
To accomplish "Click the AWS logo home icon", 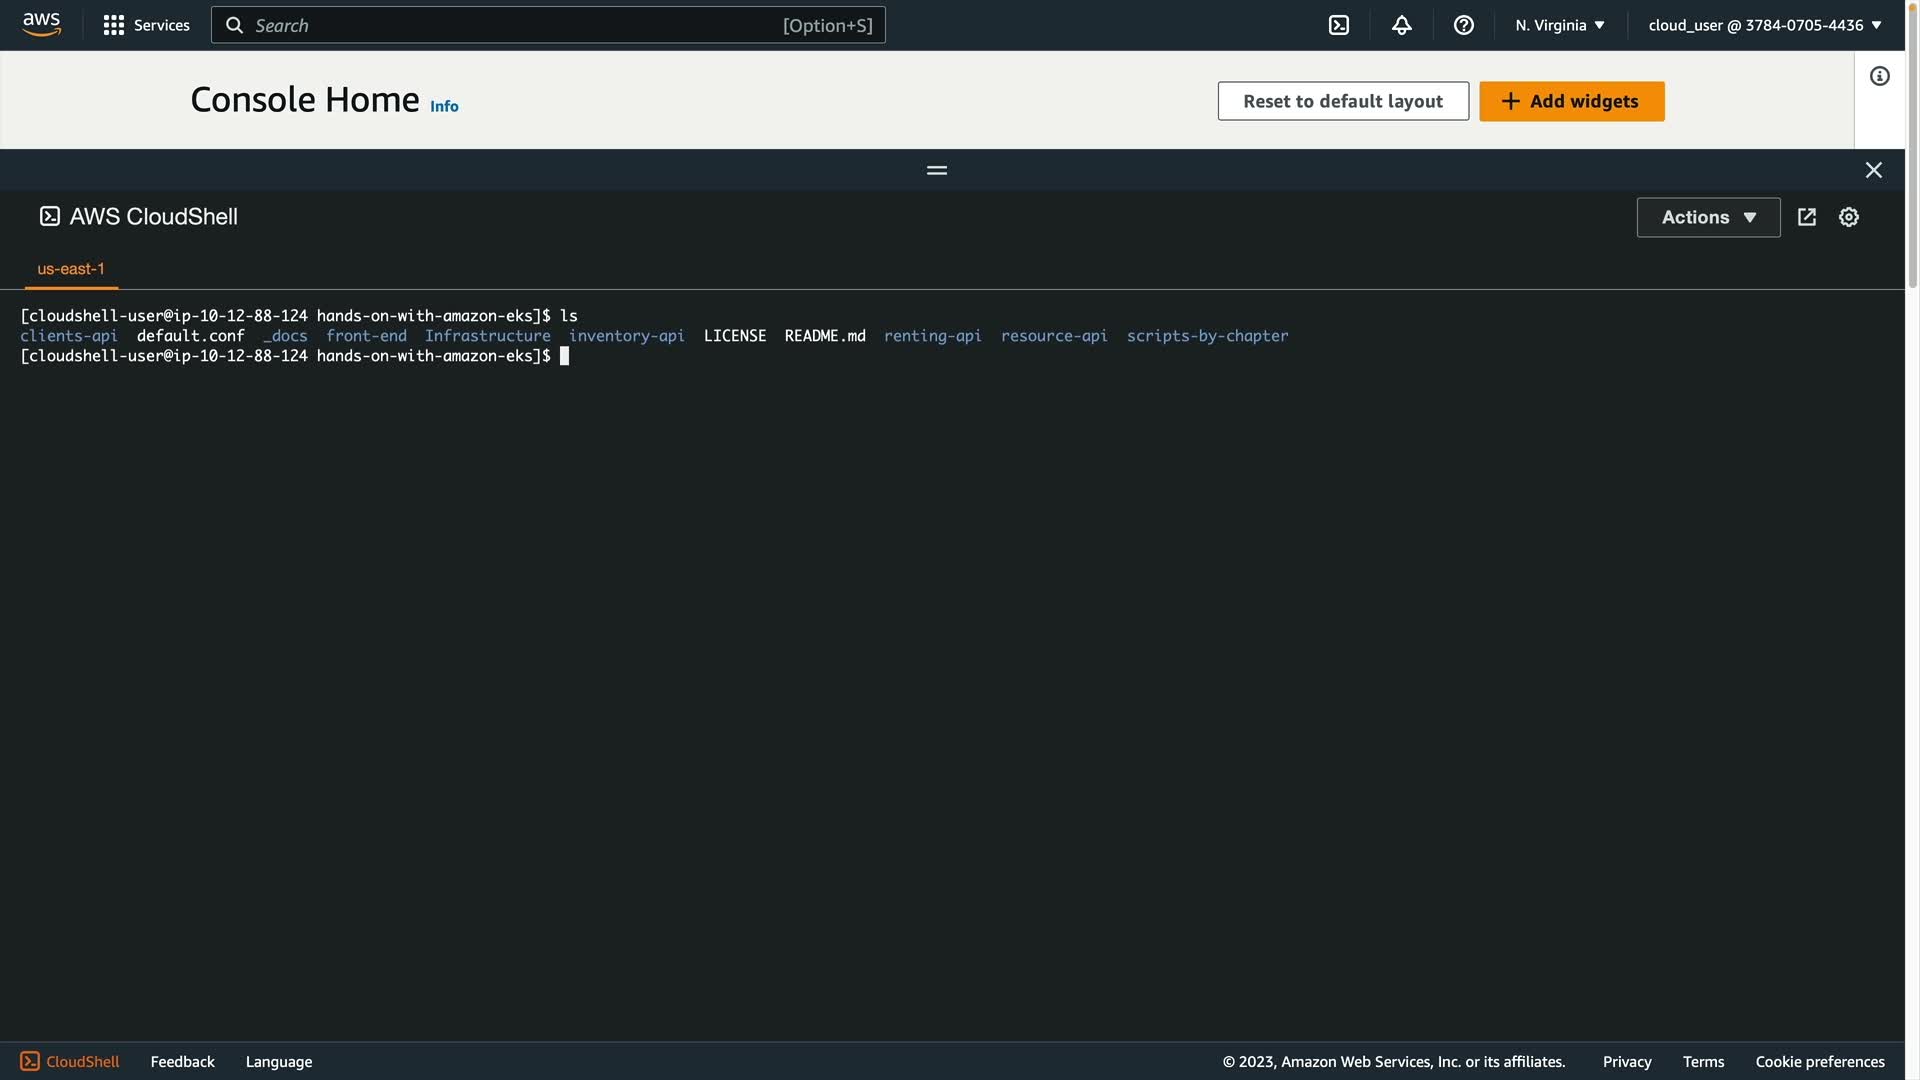I will (41, 24).
